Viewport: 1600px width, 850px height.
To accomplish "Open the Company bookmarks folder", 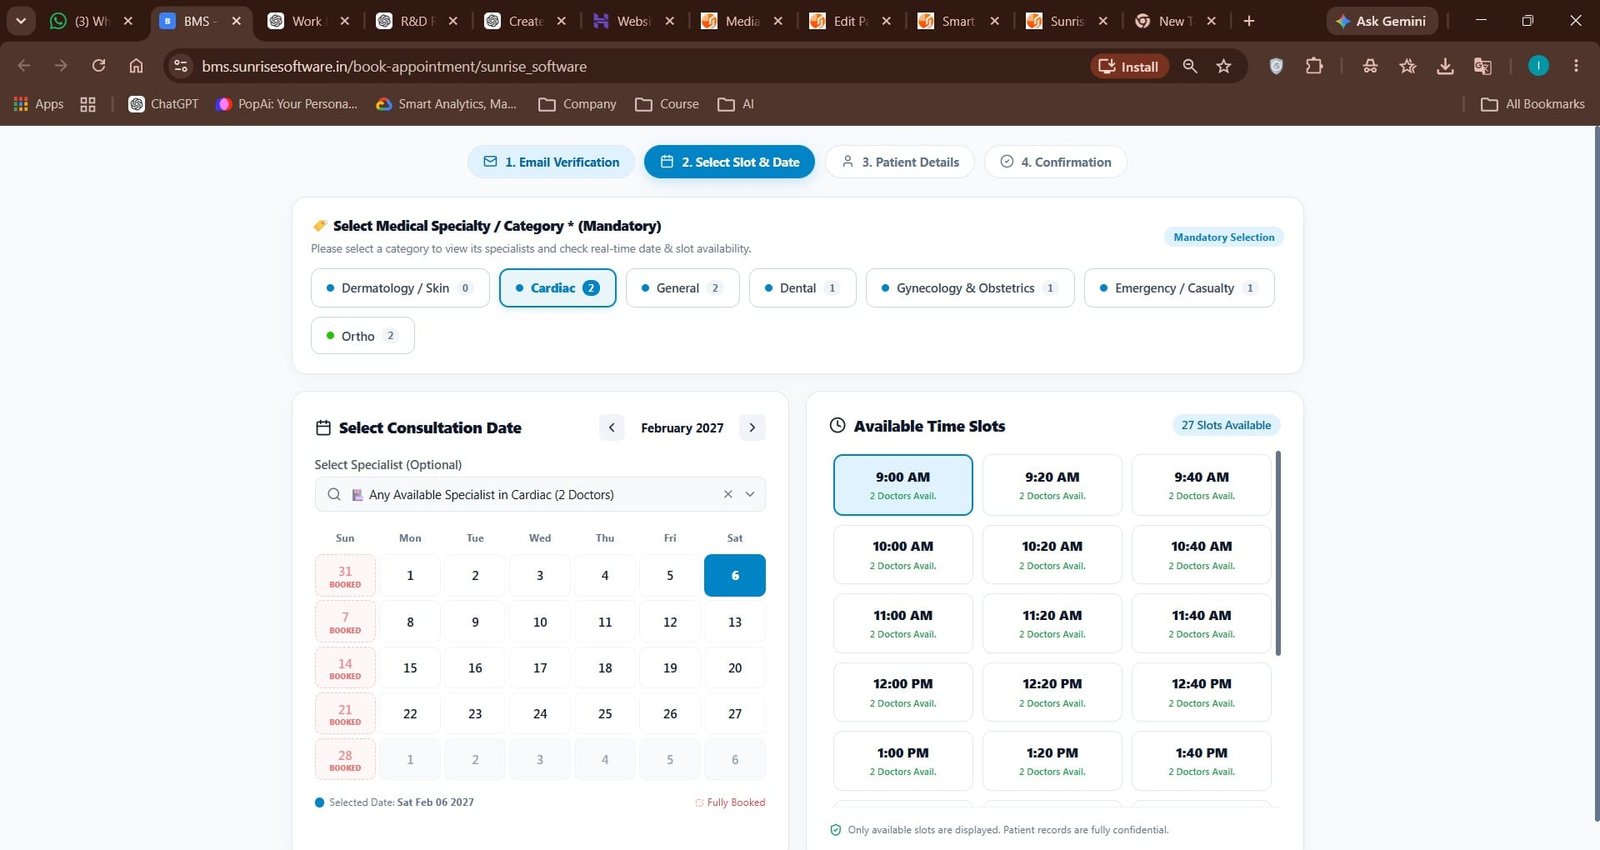I will (577, 104).
